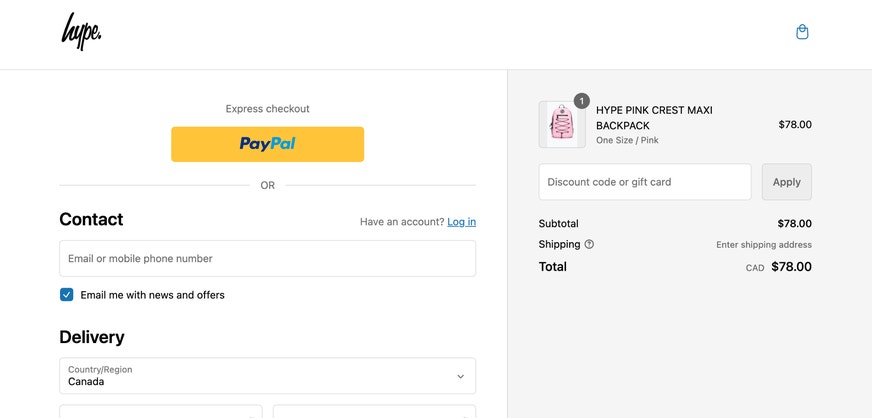Click the Apply discount button
The width and height of the screenshot is (872, 418).
click(x=786, y=182)
